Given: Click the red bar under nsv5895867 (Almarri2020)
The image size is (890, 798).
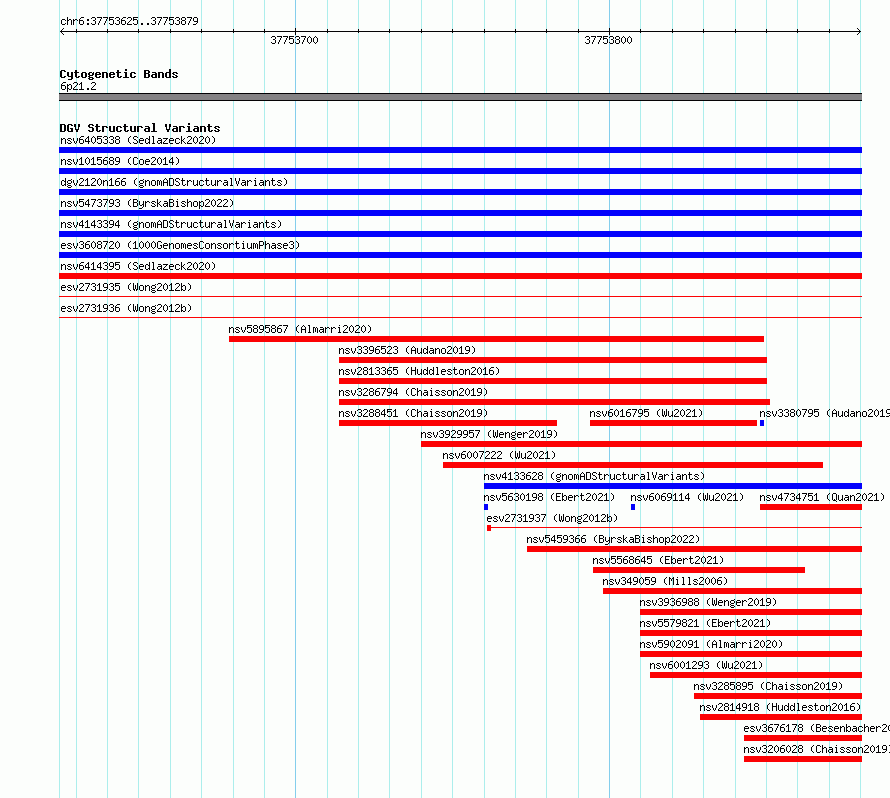Looking at the screenshot, I should (x=496, y=339).
